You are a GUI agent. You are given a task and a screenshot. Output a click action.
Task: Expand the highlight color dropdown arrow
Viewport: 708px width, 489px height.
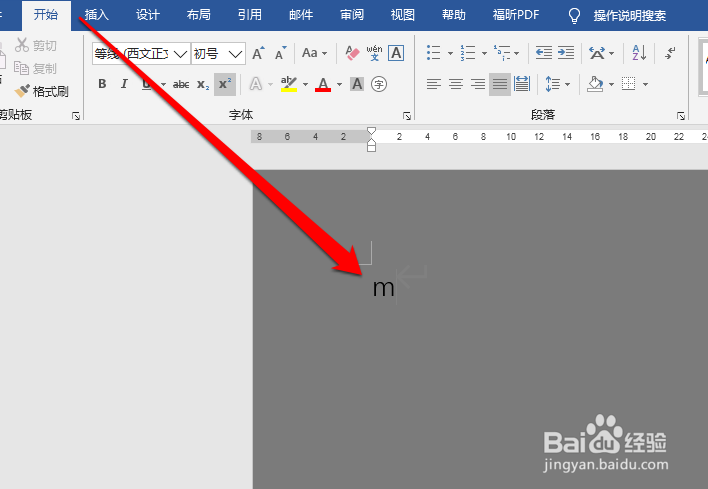pyautogui.click(x=305, y=84)
